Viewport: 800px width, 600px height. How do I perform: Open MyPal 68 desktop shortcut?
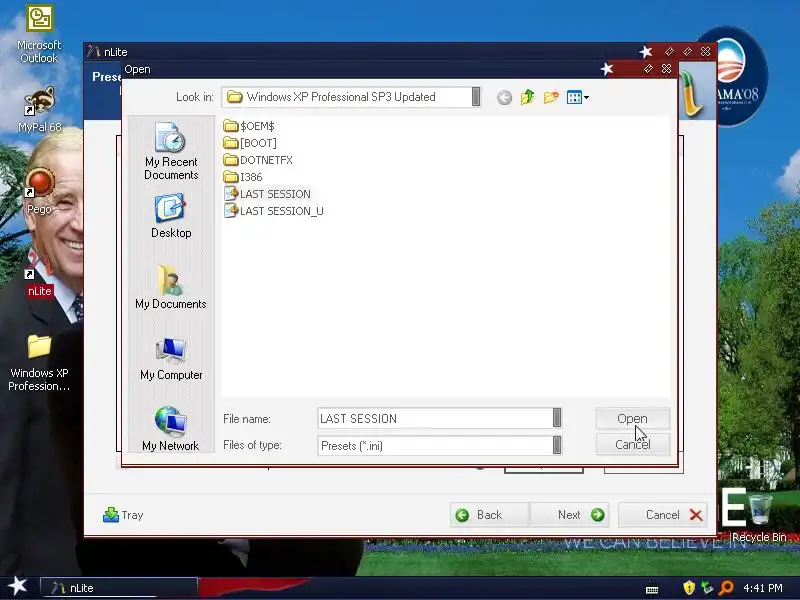[39, 110]
